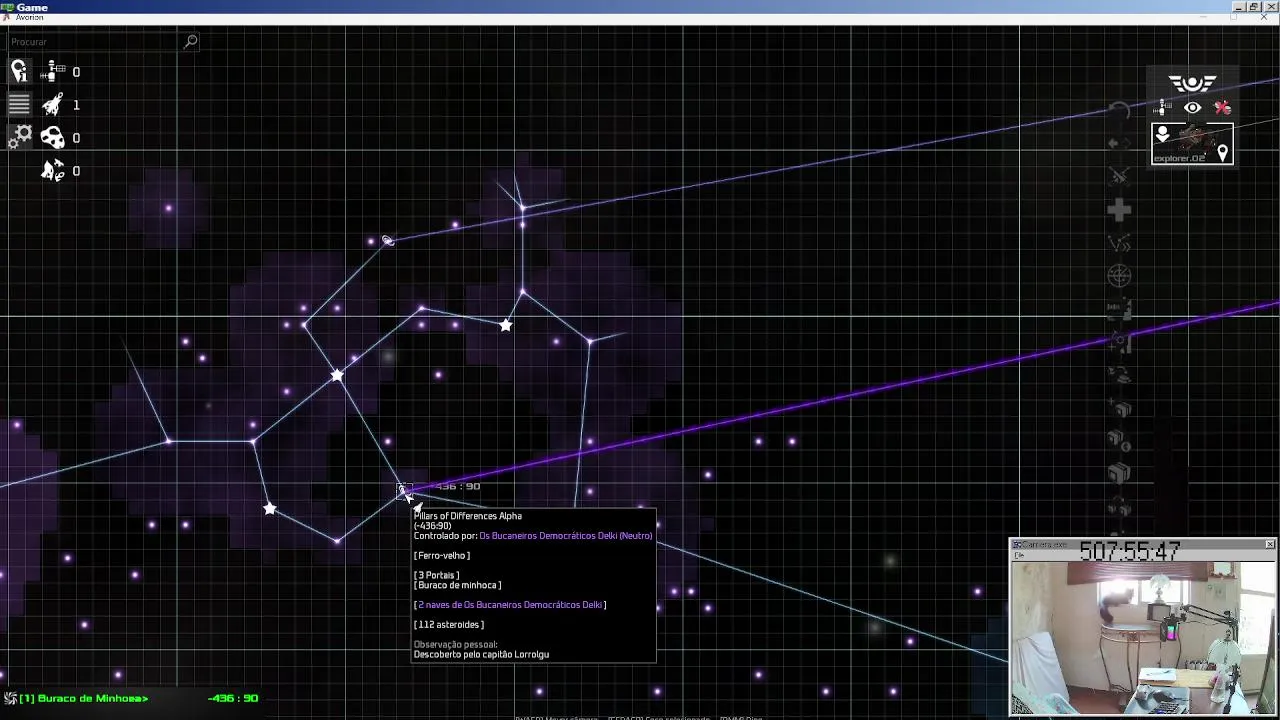Click the ship count value 1

click(x=76, y=105)
